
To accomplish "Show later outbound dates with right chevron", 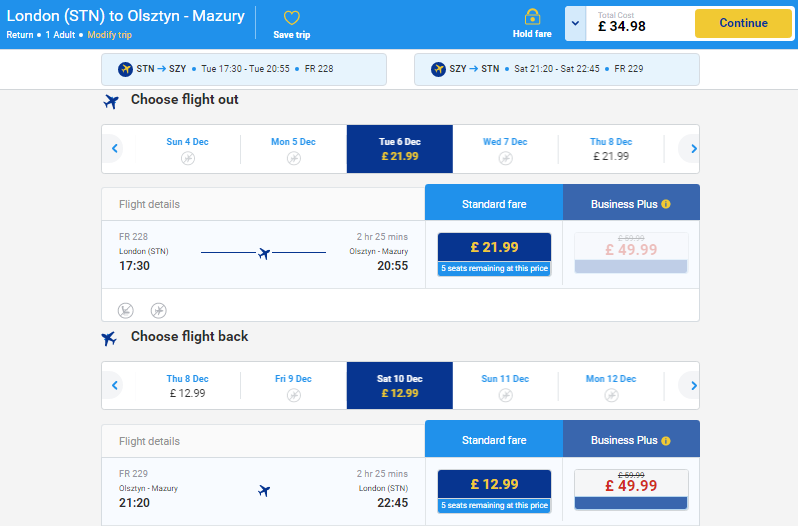I will tap(693, 149).
